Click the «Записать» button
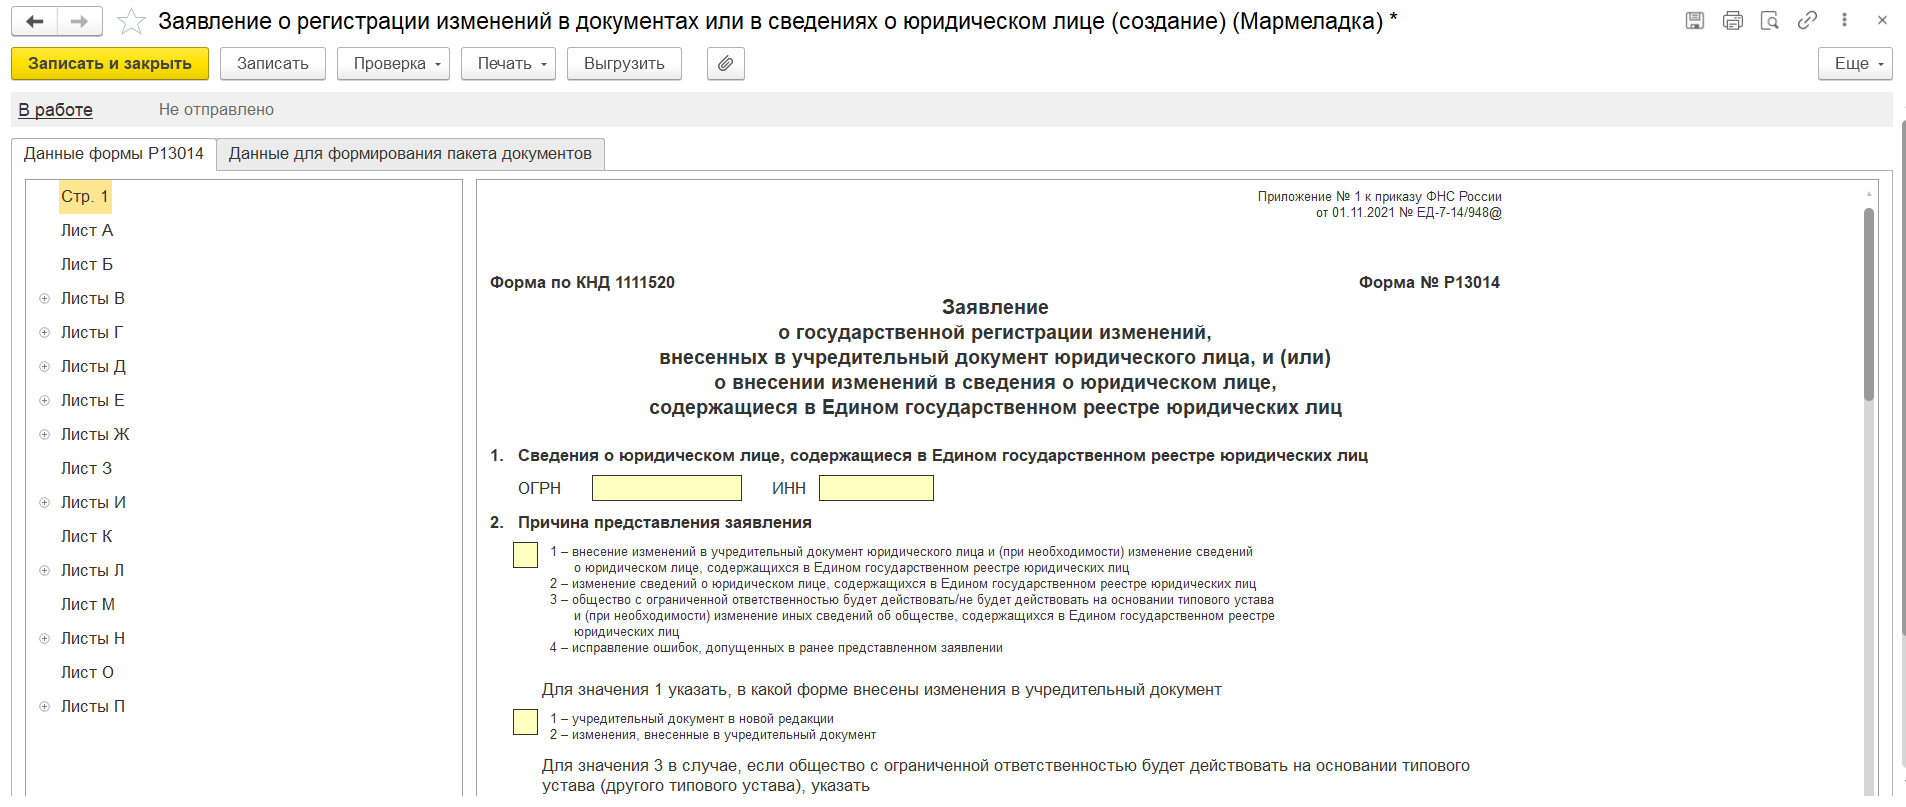 pyautogui.click(x=273, y=64)
